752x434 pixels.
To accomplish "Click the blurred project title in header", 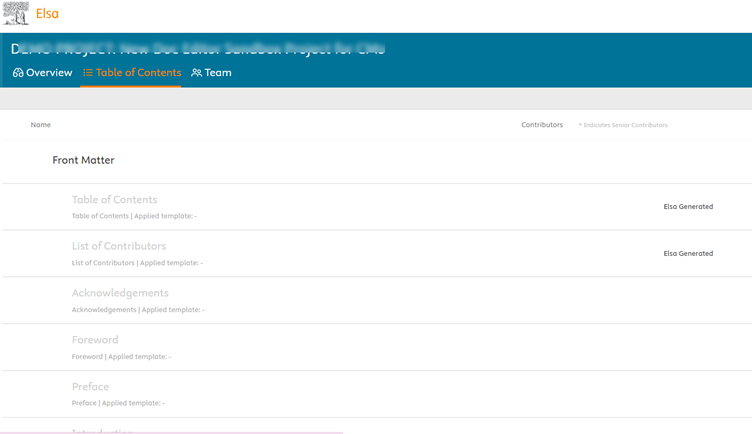I will [x=198, y=48].
